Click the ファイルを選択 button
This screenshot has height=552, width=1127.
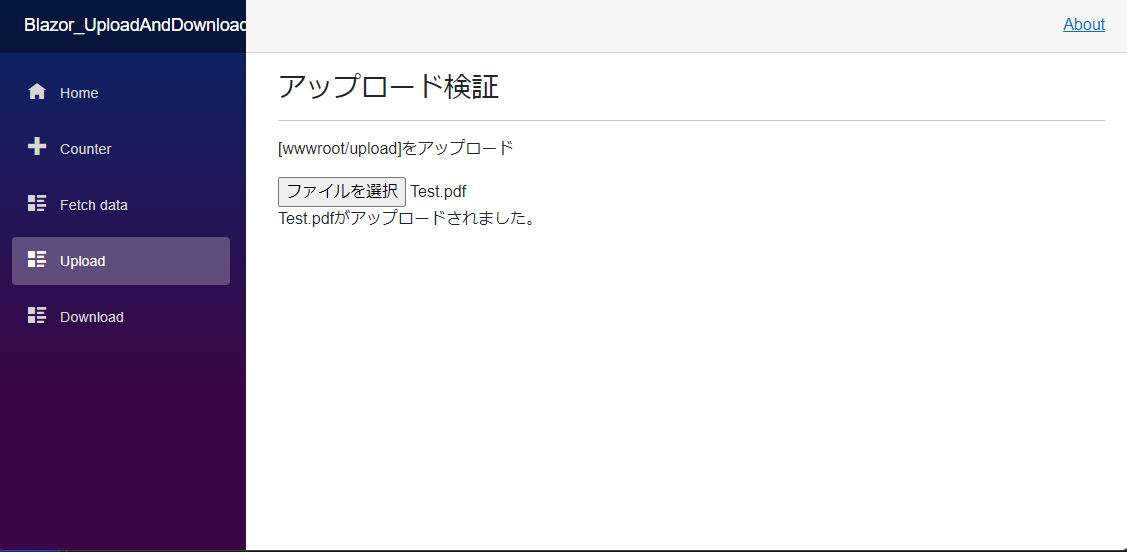pyautogui.click(x=342, y=192)
